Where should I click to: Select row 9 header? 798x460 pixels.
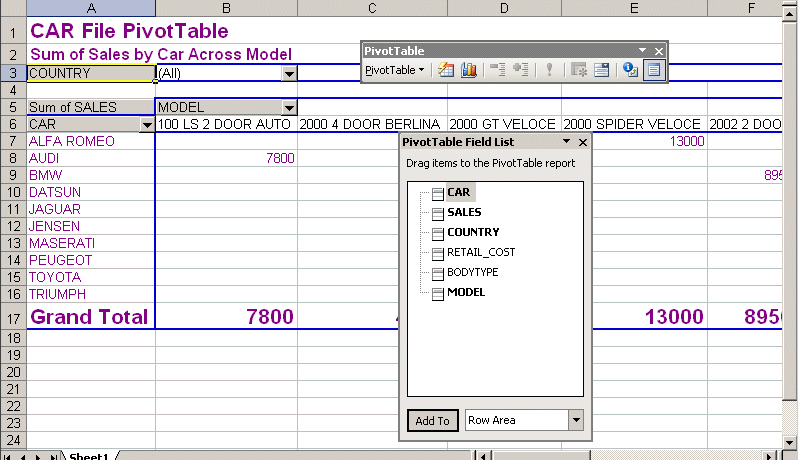(x=13, y=176)
